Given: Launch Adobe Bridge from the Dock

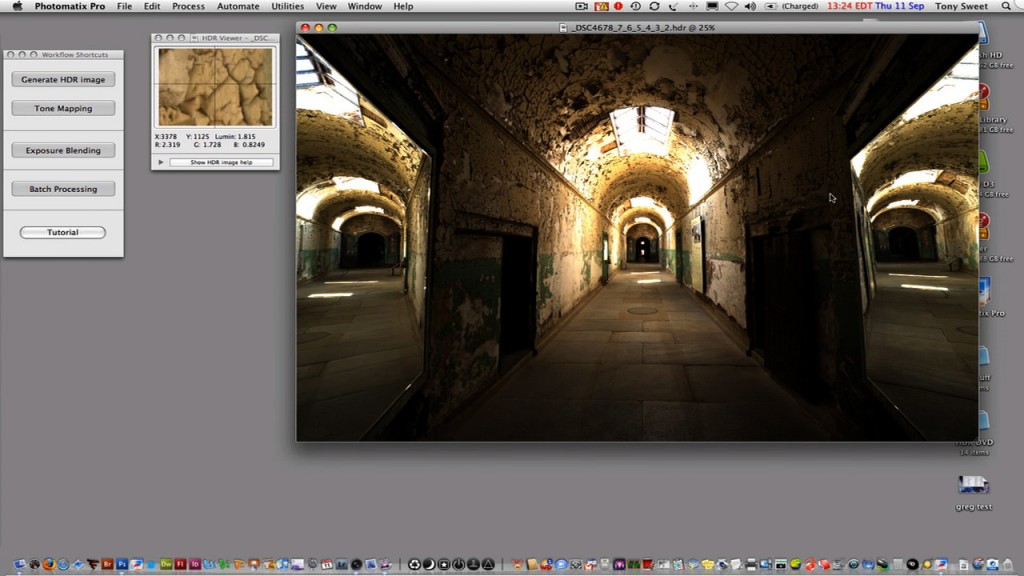Looking at the screenshot, I should pyautogui.click(x=107, y=565).
